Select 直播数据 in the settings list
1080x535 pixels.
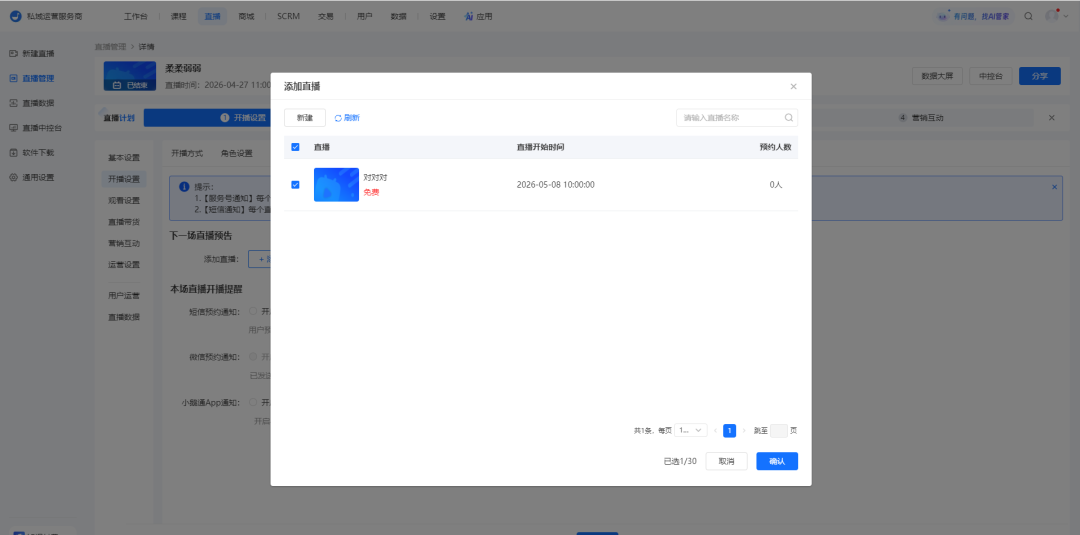[124, 317]
